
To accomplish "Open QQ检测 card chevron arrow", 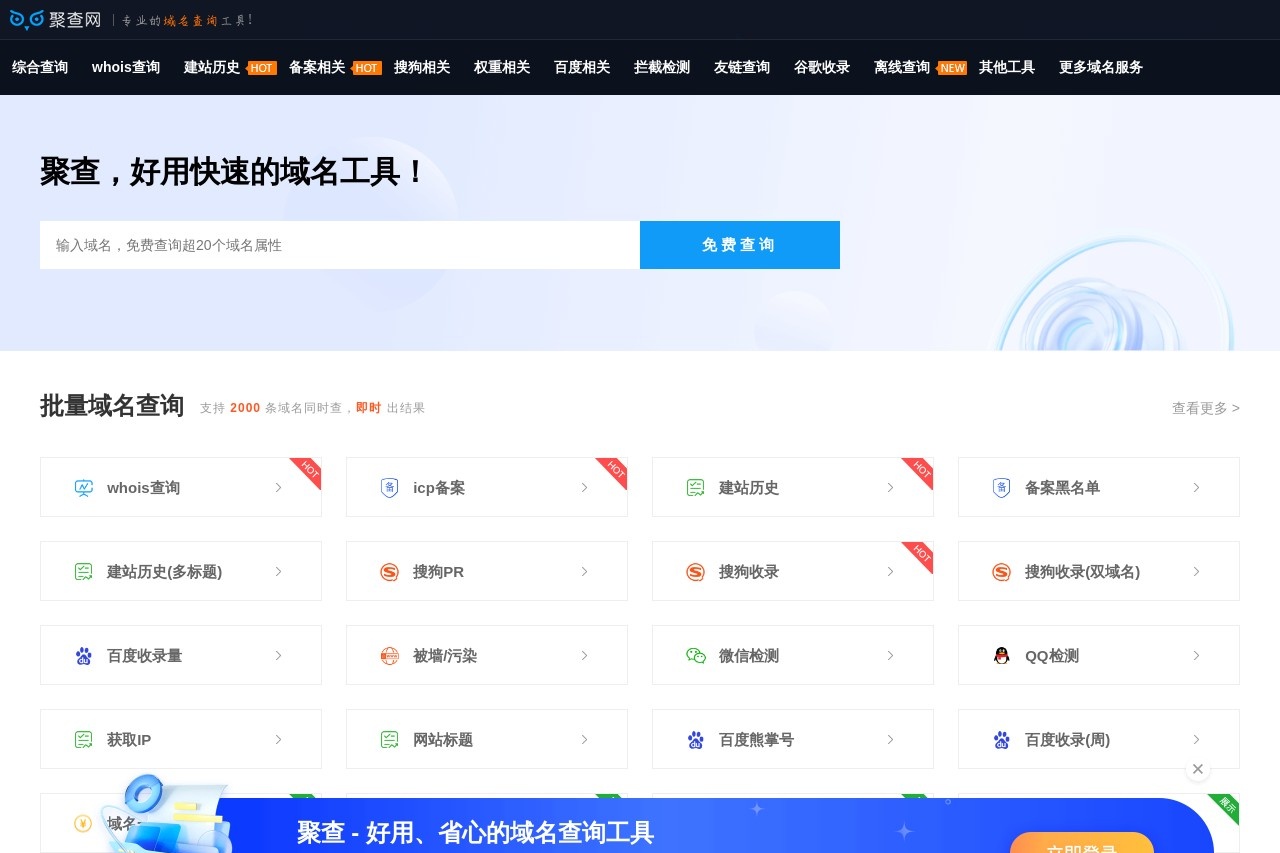I will [x=1197, y=656].
